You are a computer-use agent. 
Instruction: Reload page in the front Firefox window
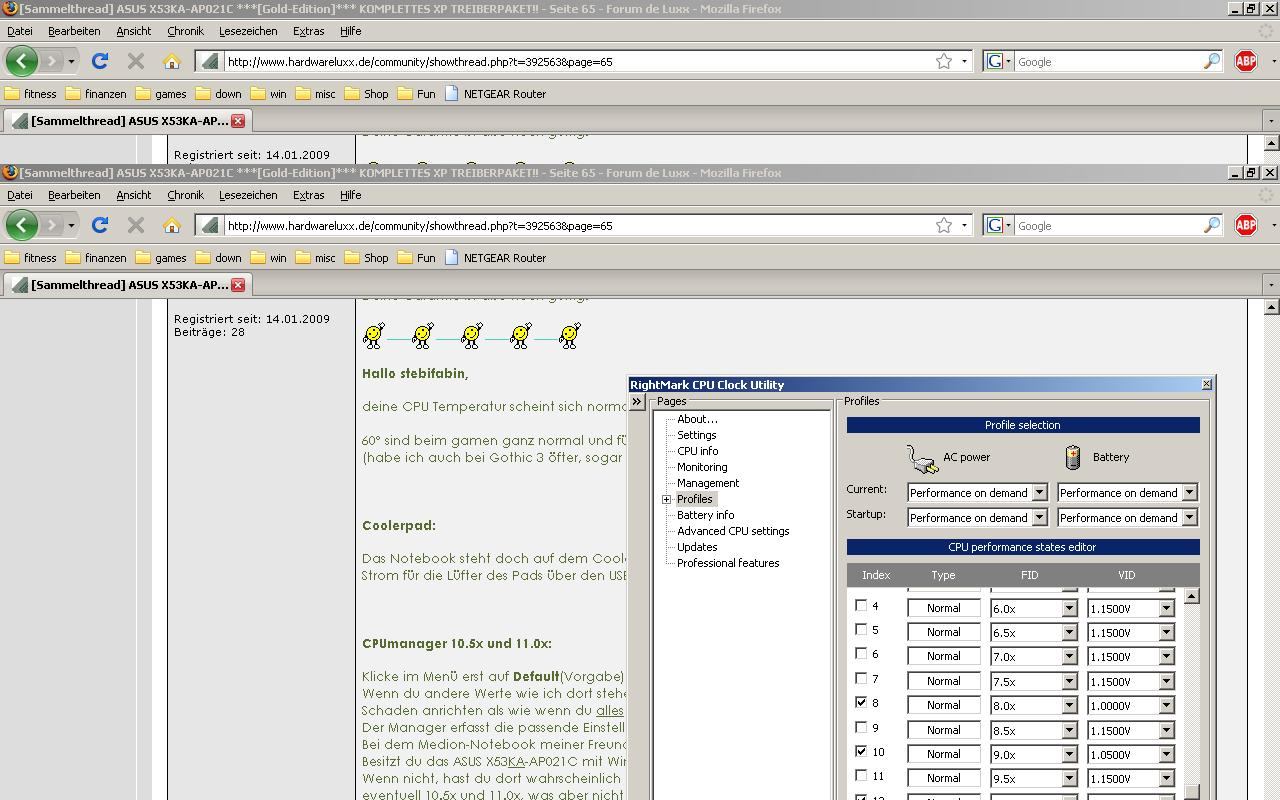click(x=100, y=225)
